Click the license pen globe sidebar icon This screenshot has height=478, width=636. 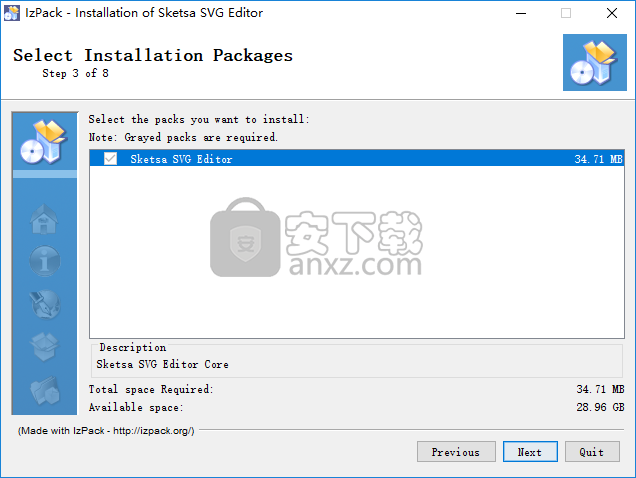[45, 304]
